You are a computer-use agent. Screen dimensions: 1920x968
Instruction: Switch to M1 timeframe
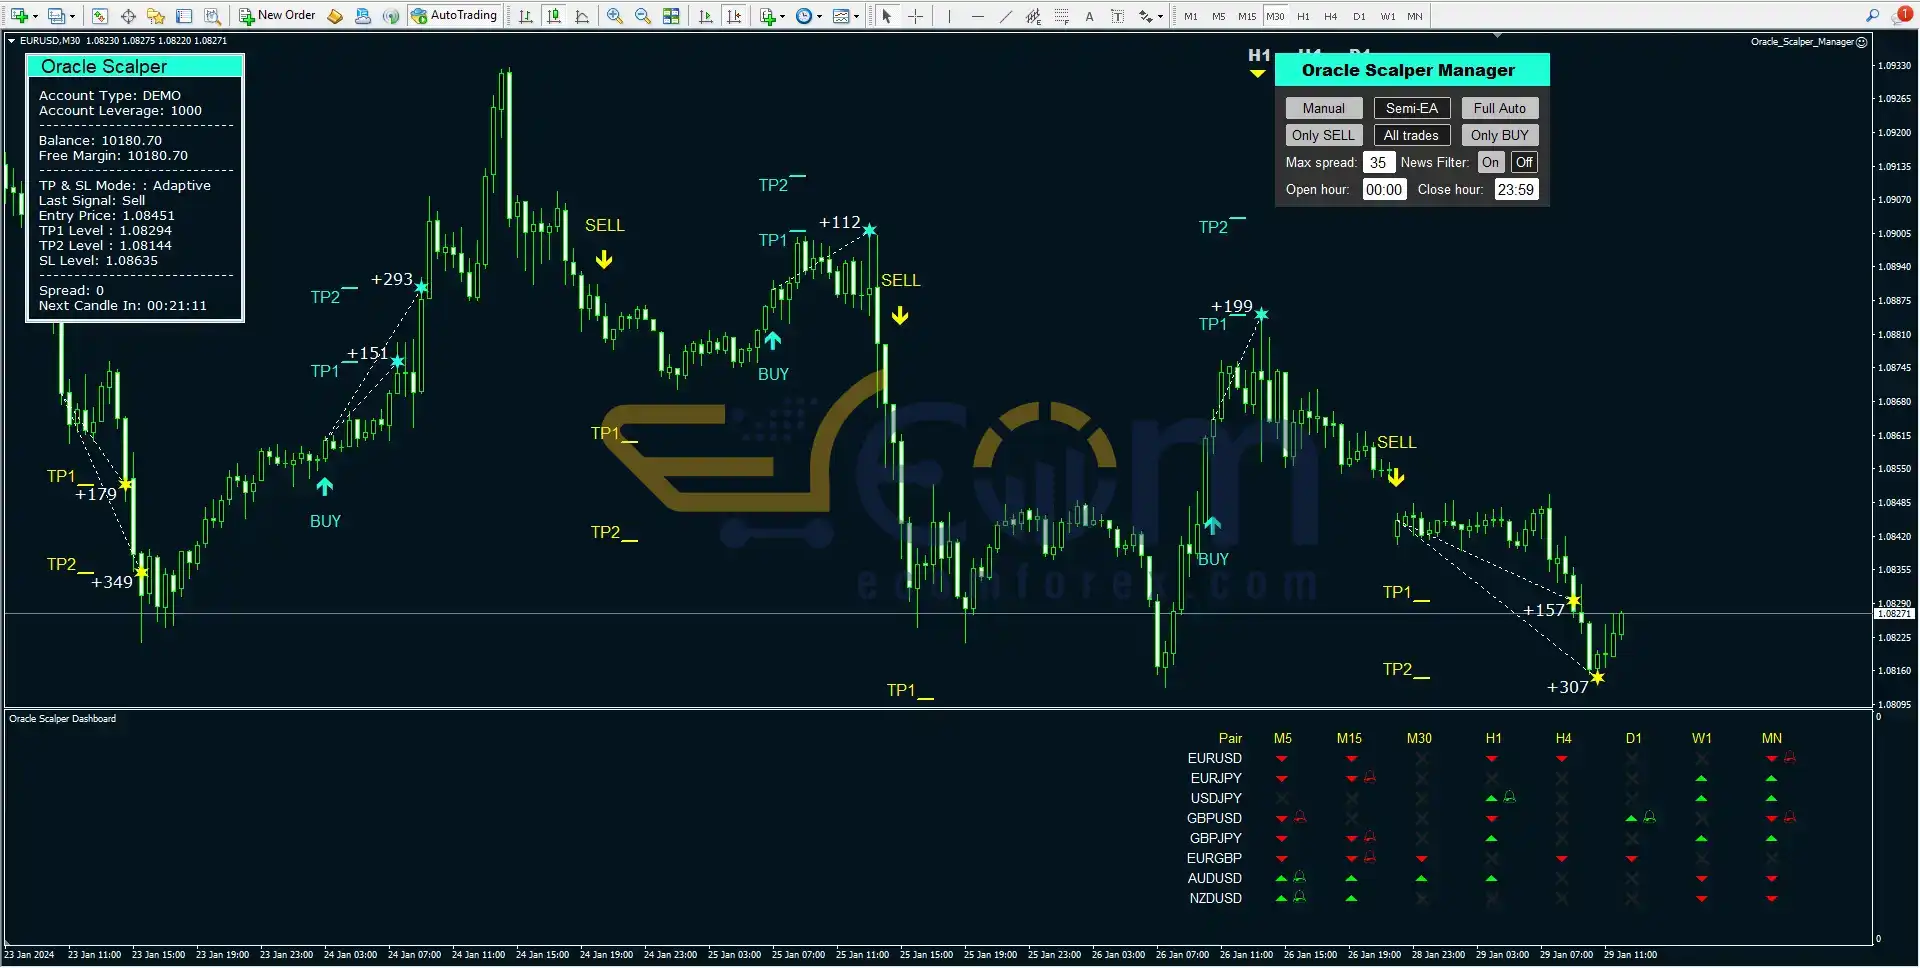click(1190, 16)
